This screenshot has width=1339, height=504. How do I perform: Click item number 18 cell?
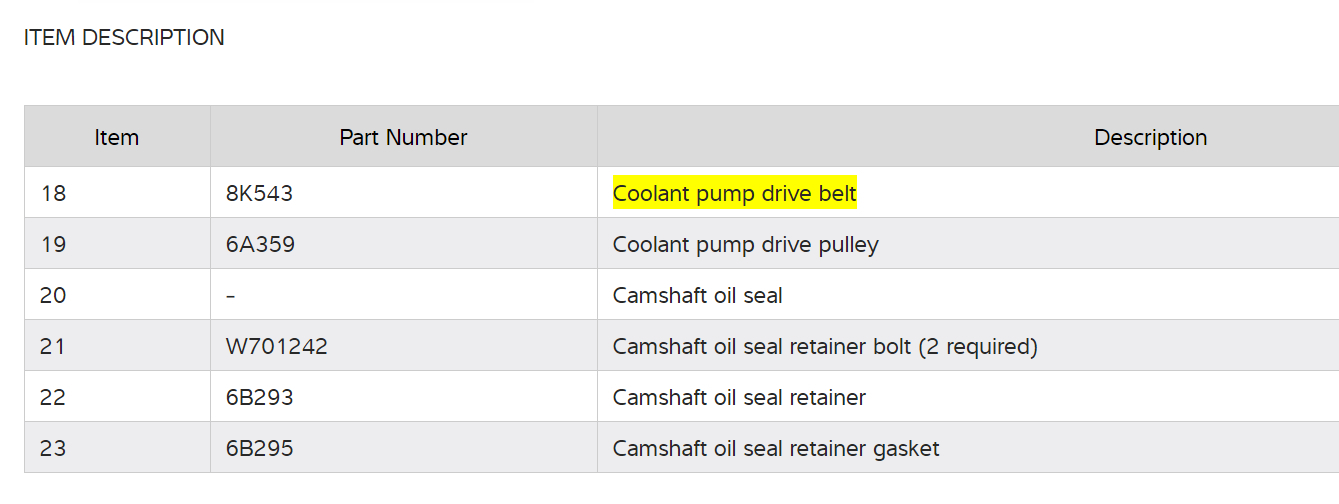tap(53, 193)
